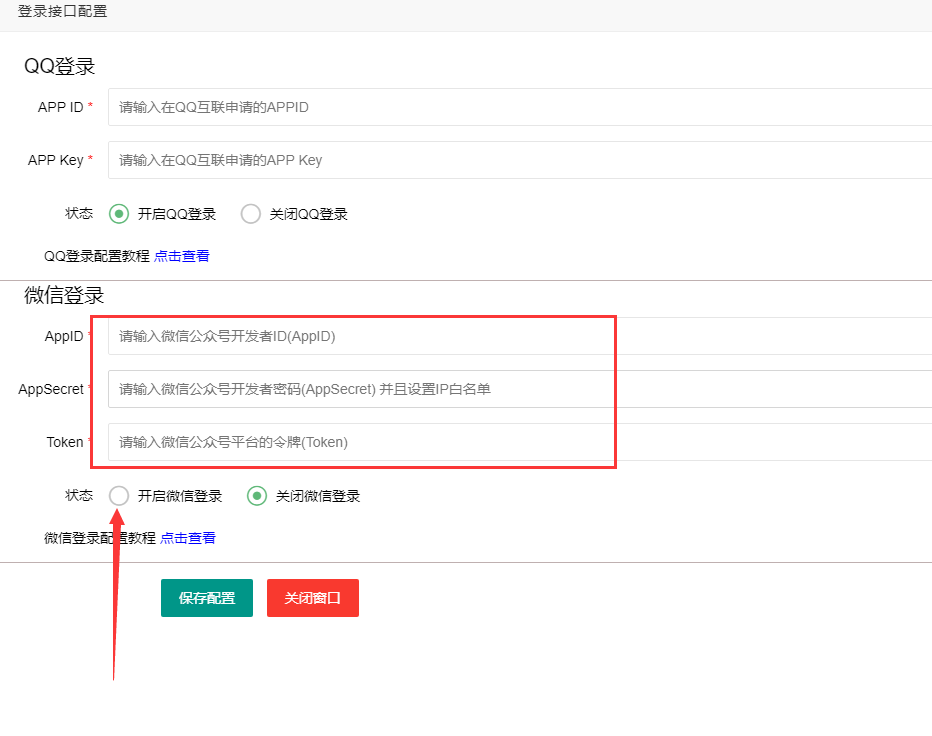
Task: Open 微信登录配置教程 点击查看 link
Action: (188, 538)
